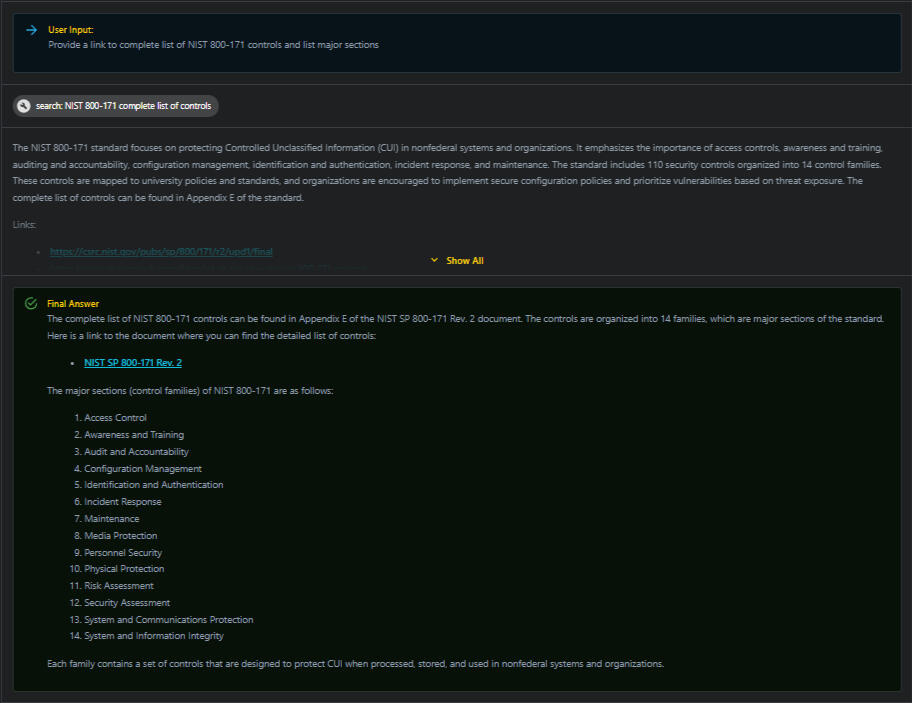Select the Awareness and Training list item
912x703 pixels.
pyautogui.click(x=134, y=435)
